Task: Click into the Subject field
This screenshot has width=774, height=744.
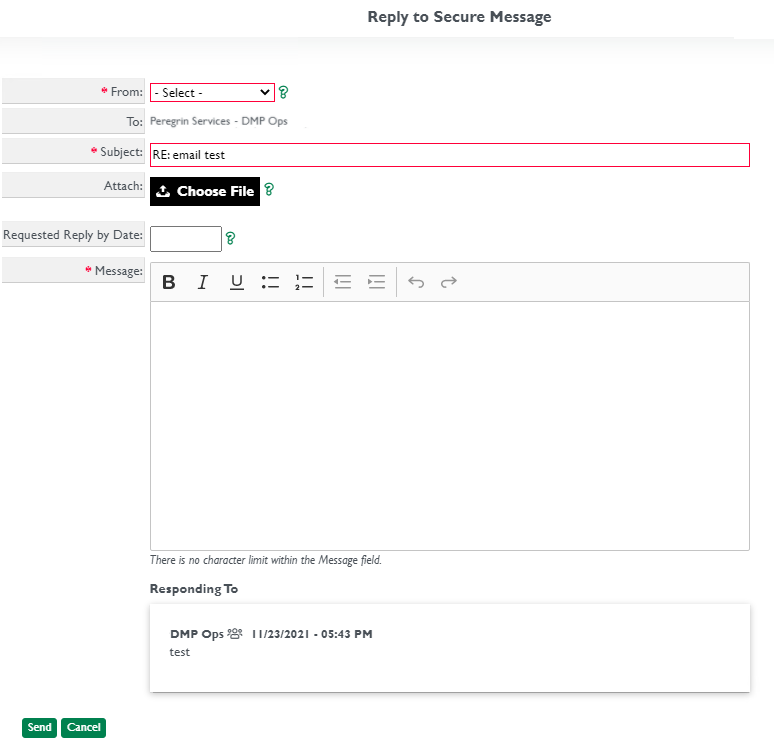Action: tap(450, 155)
